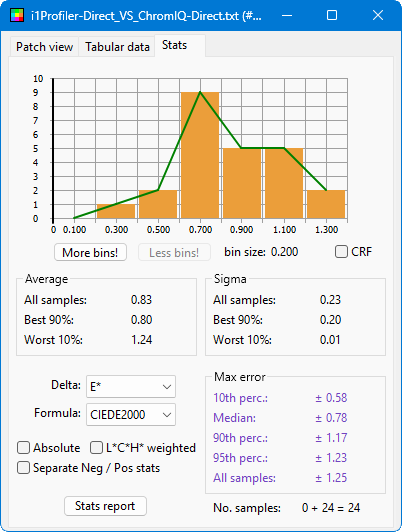Viewport: 402px width, 532px height.
Task: Click the 90th perc. value ± 1.17
Action: click(x=331, y=438)
